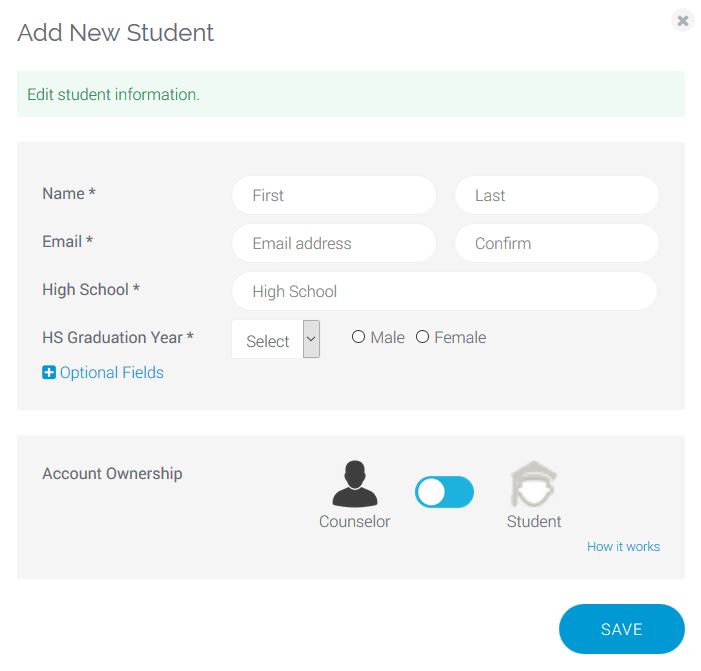Viewport: 701px width, 671px height.
Task: Click the Email address field
Action: (x=334, y=243)
